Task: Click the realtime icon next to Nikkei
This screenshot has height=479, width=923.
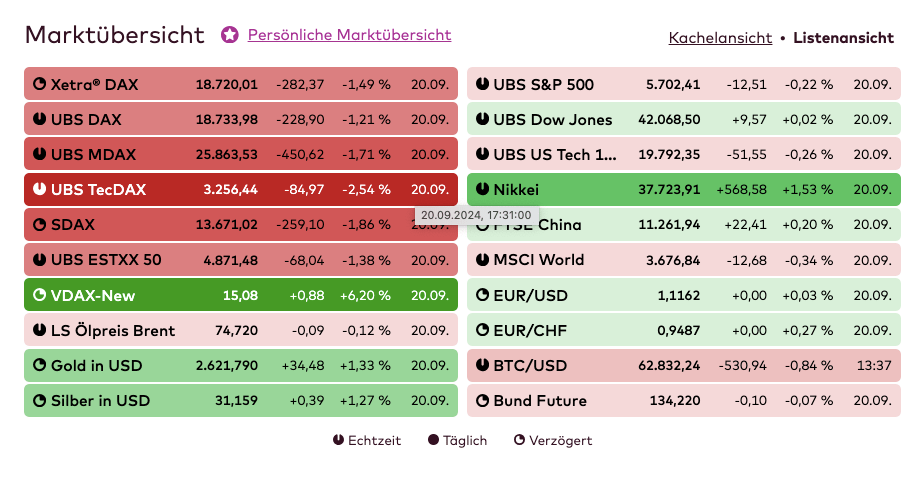Action: [x=482, y=189]
